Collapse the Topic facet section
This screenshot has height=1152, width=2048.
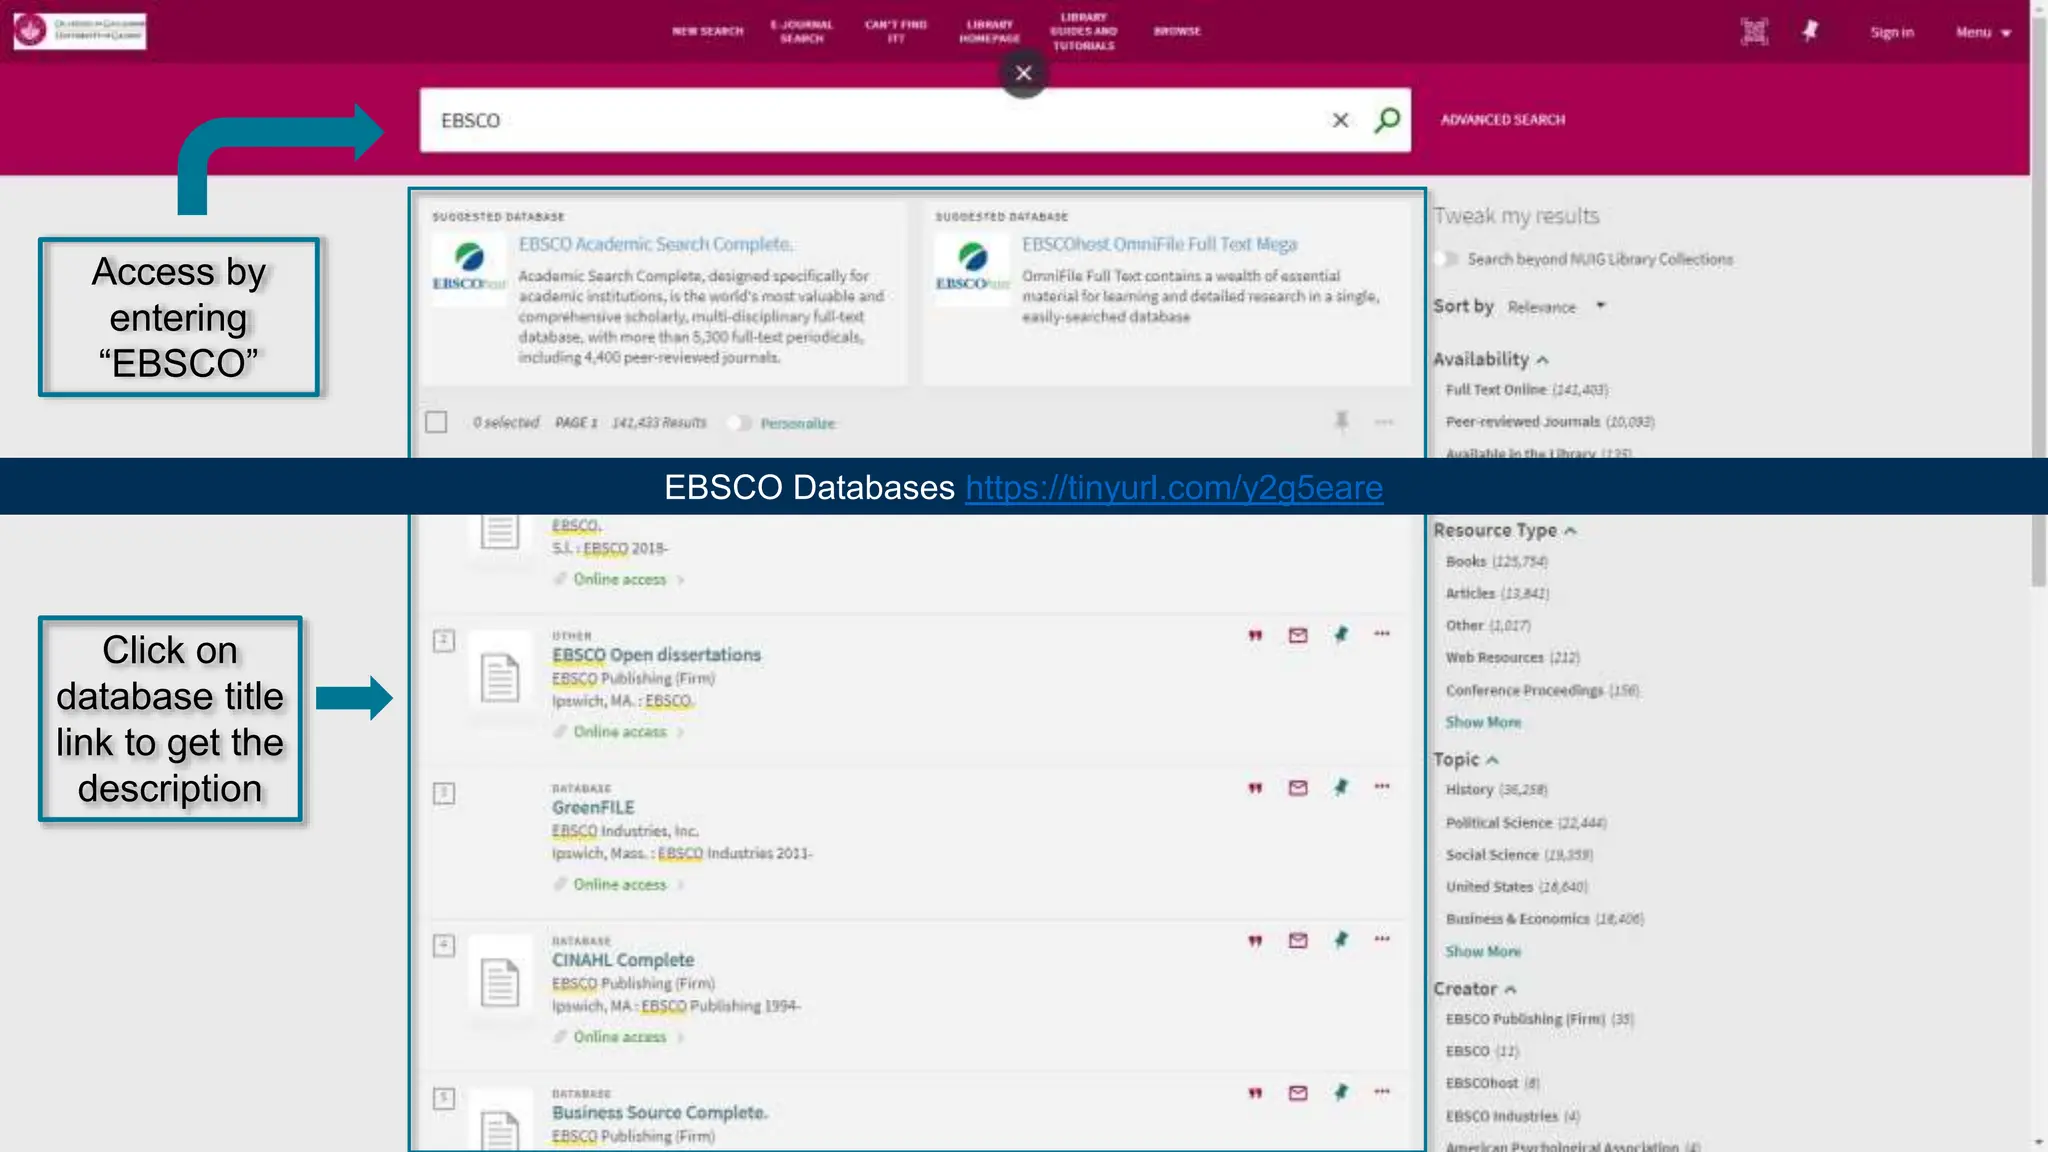(1465, 760)
